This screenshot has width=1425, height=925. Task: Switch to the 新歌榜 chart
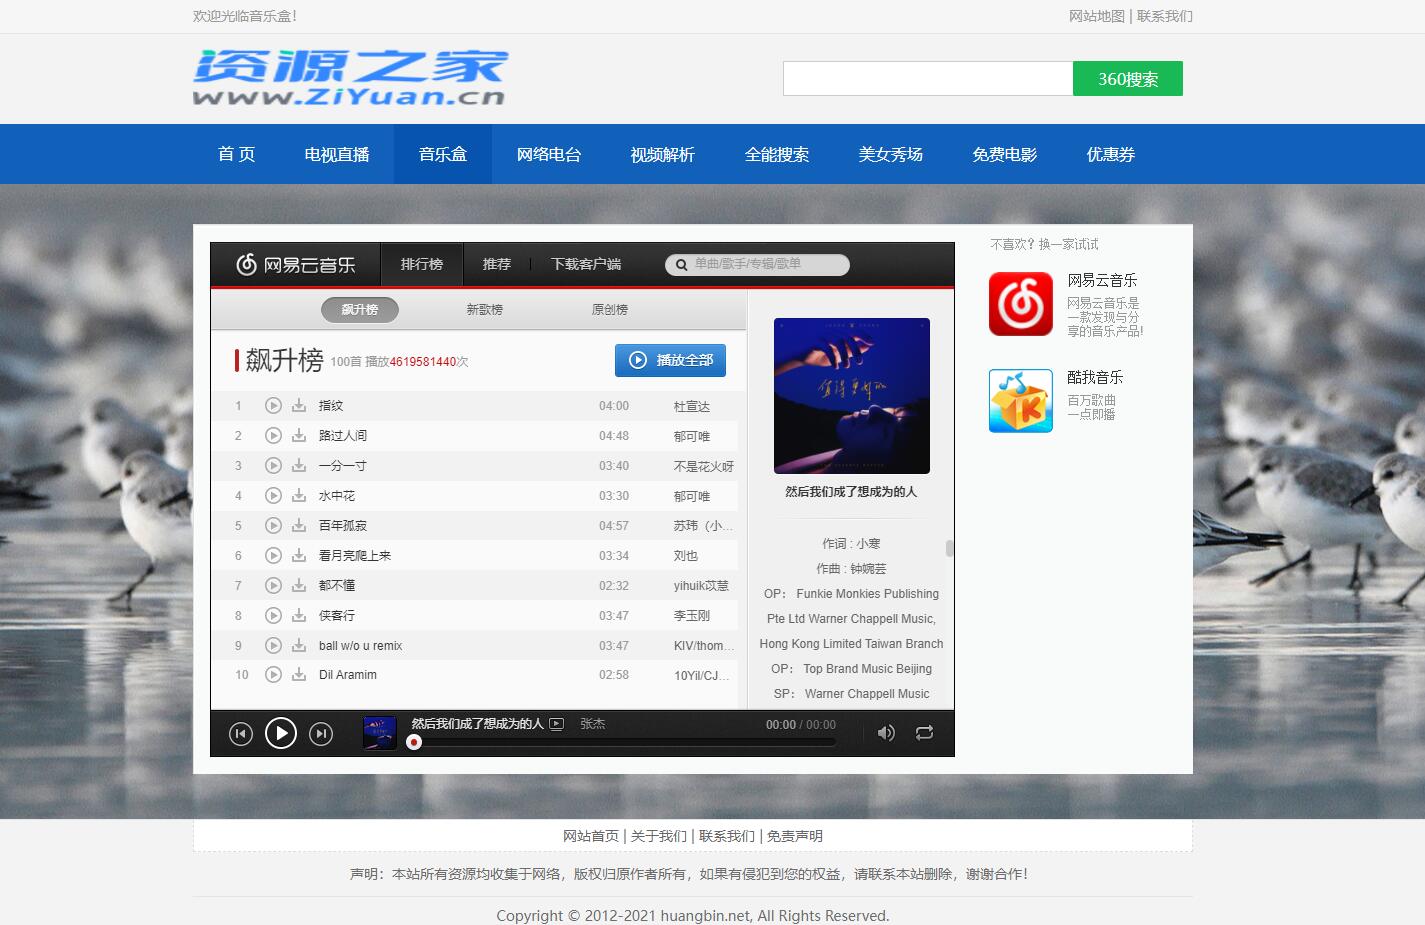point(484,309)
